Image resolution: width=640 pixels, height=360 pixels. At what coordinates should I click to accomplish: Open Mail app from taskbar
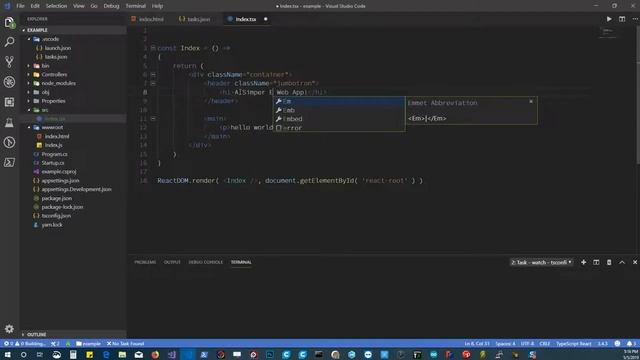tap(139, 355)
